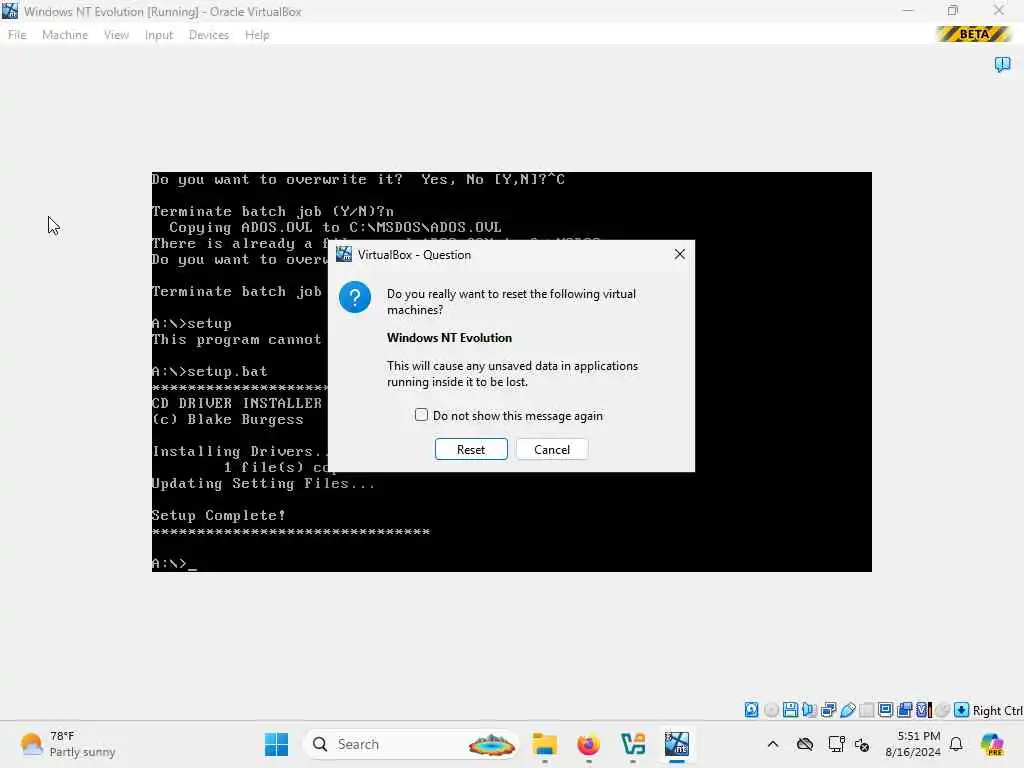Click the keyboard capture arrow indicator
The height and width of the screenshot is (768, 1024).
961,710
